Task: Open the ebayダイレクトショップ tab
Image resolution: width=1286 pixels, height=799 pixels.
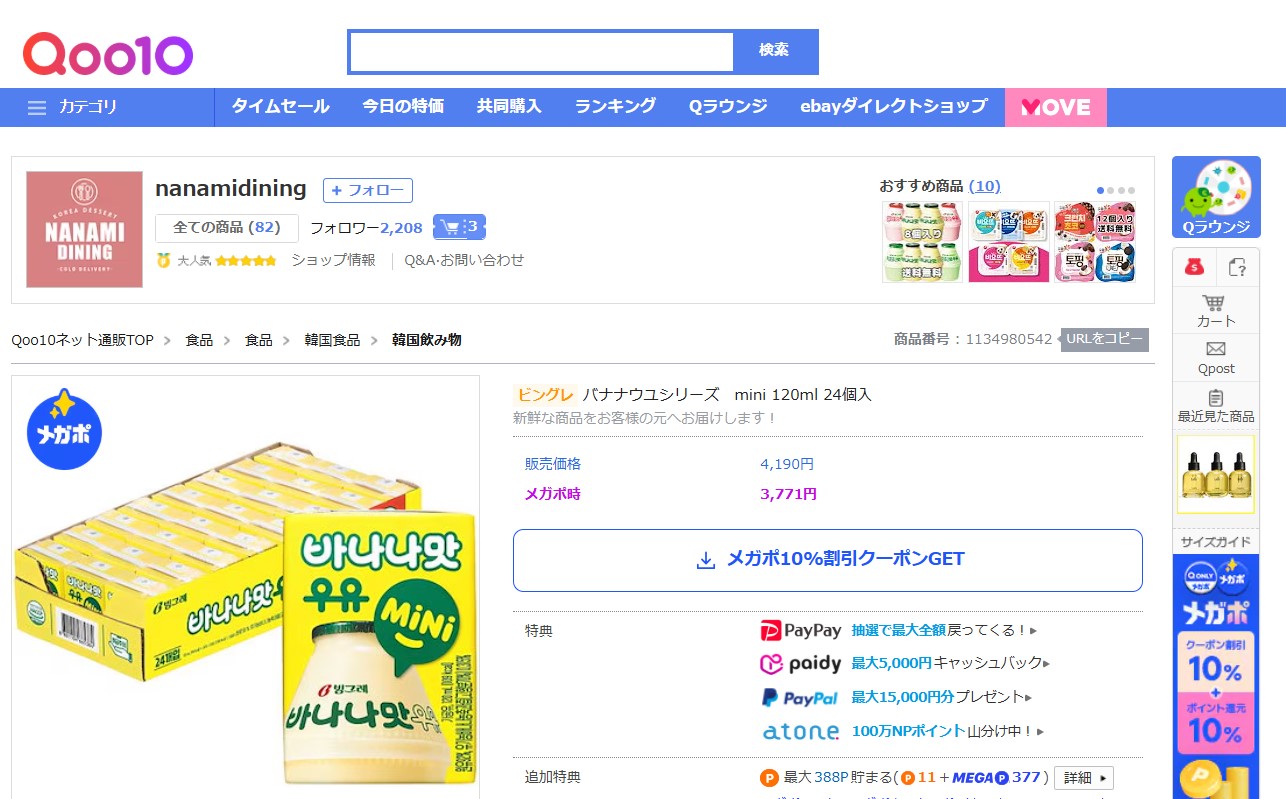Action: tap(894, 106)
